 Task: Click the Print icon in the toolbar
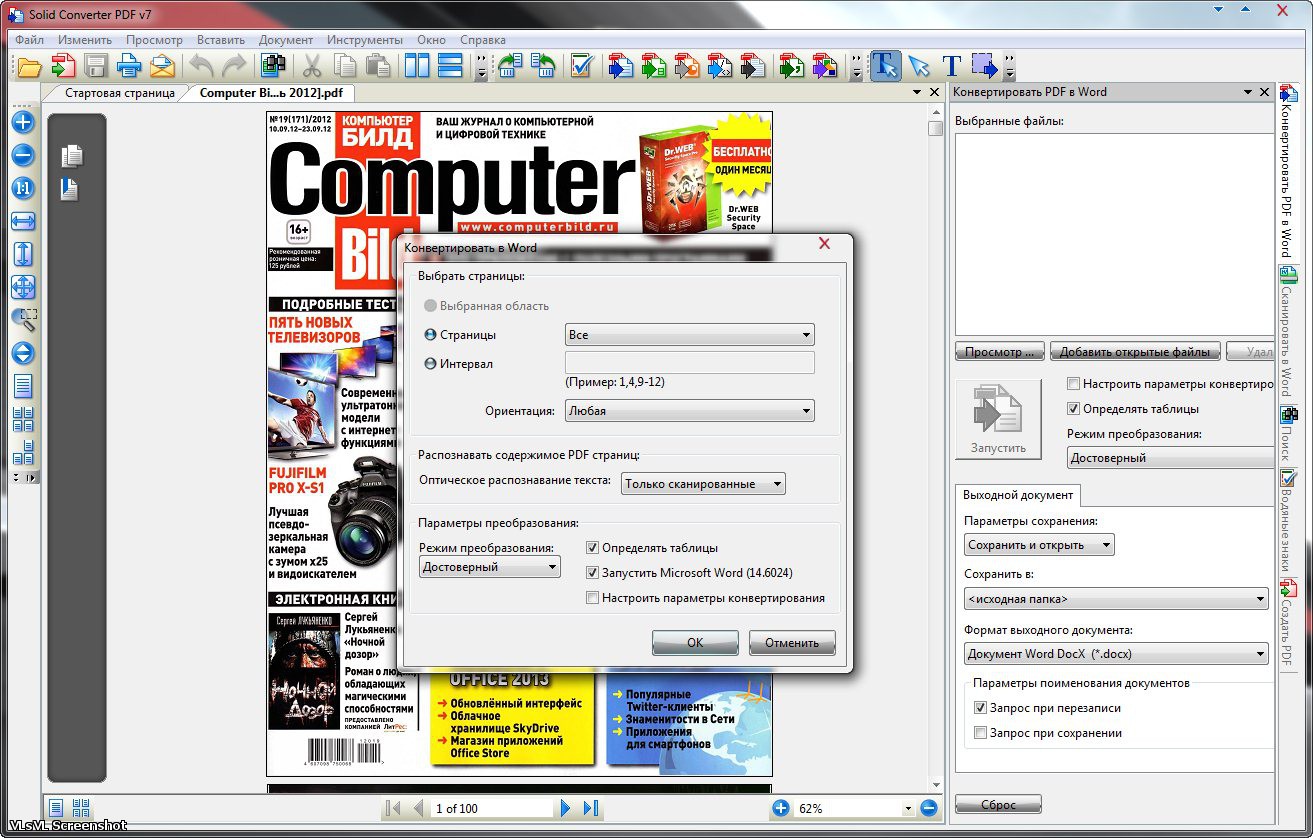point(129,67)
